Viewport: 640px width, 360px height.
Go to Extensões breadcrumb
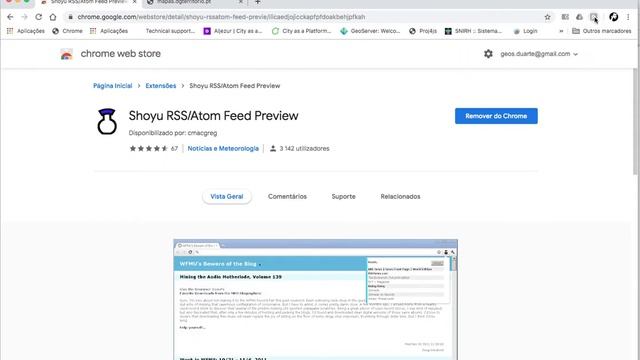tap(161, 86)
